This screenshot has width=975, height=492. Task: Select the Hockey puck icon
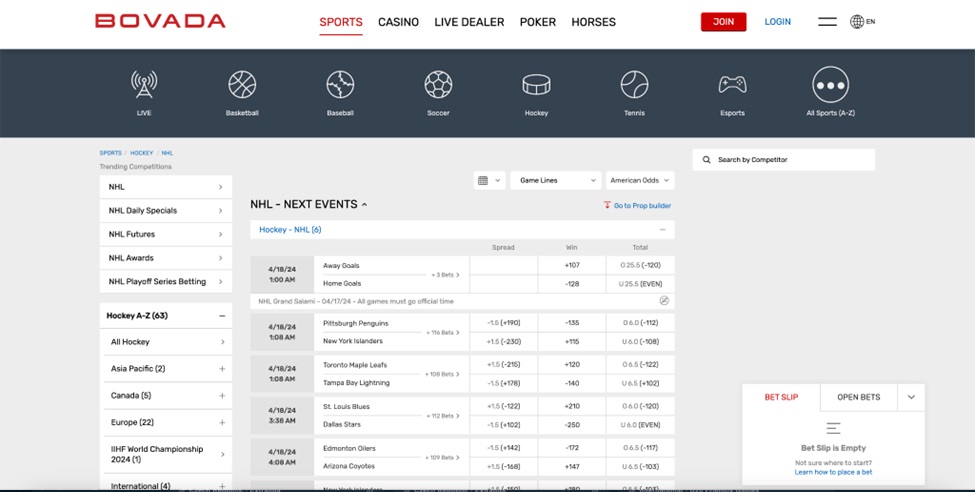(536, 85)
